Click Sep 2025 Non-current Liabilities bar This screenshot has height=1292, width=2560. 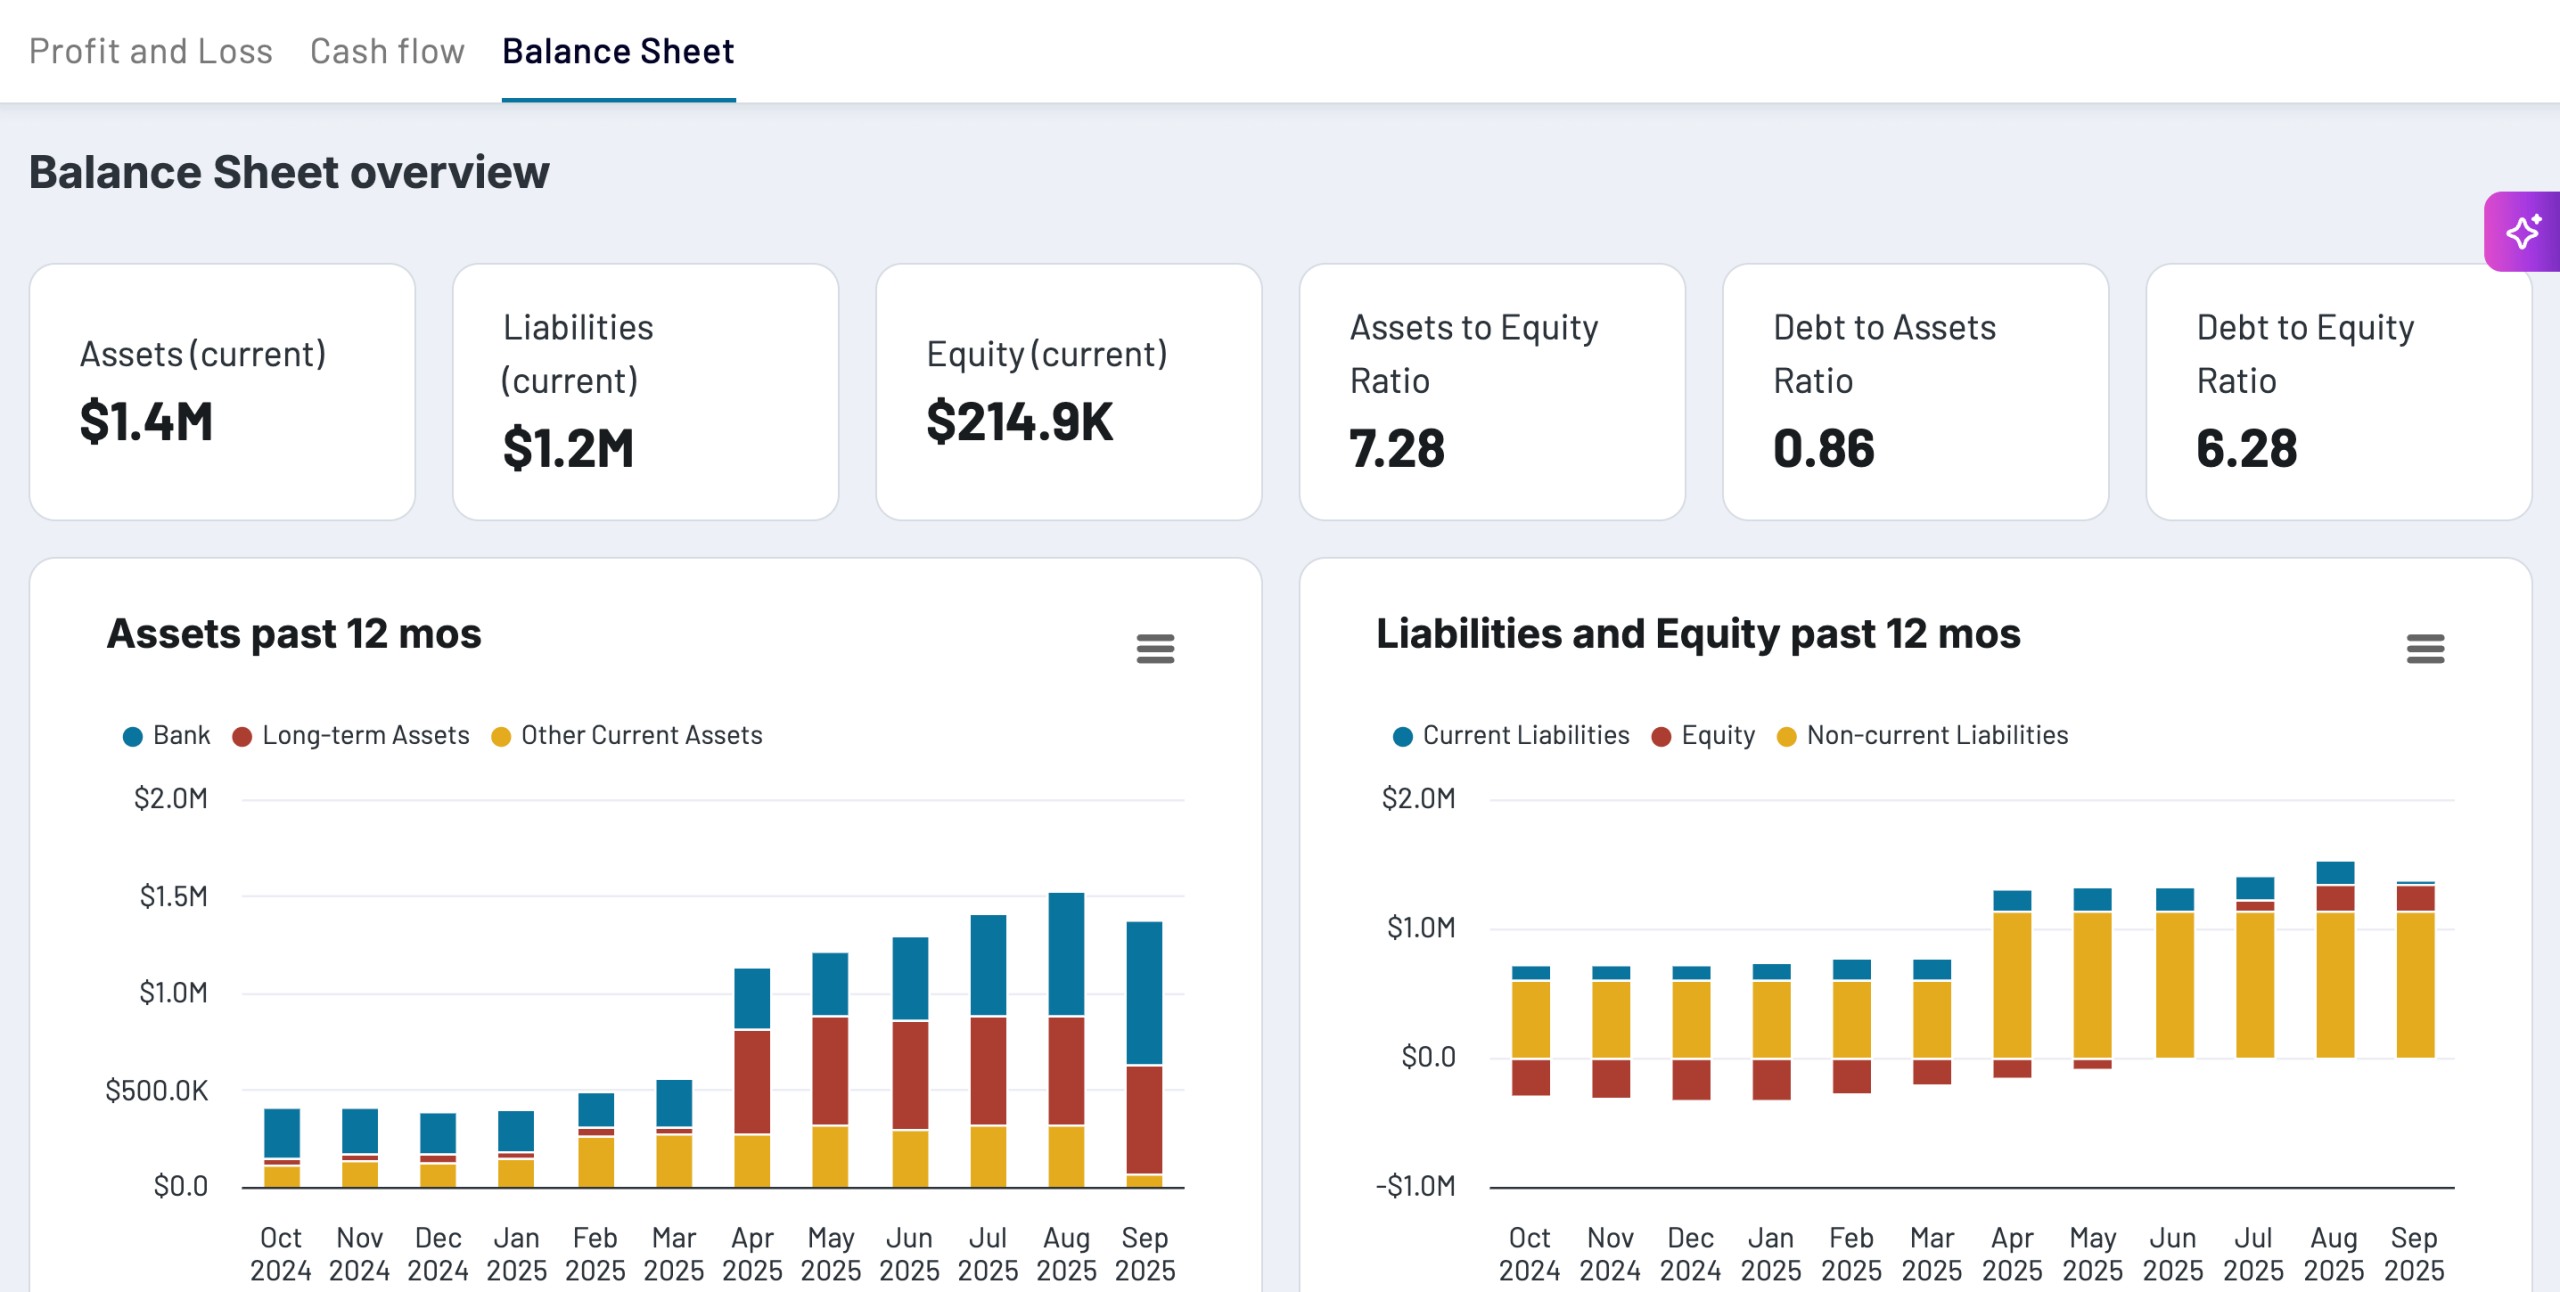pos(2415,984)
